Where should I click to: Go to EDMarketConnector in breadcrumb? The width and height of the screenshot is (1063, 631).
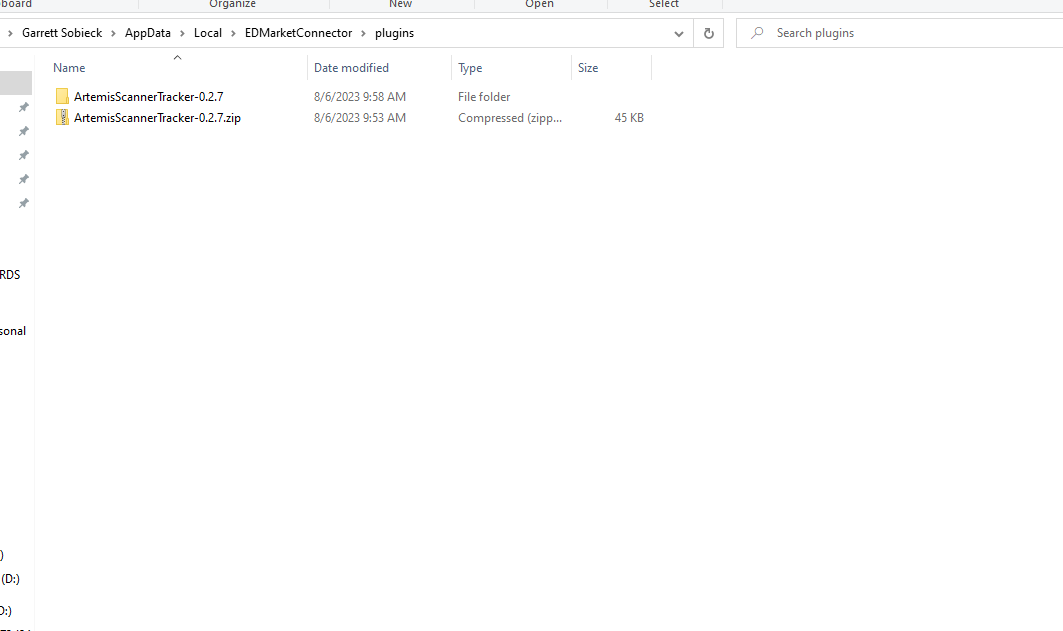coord(298,33)
